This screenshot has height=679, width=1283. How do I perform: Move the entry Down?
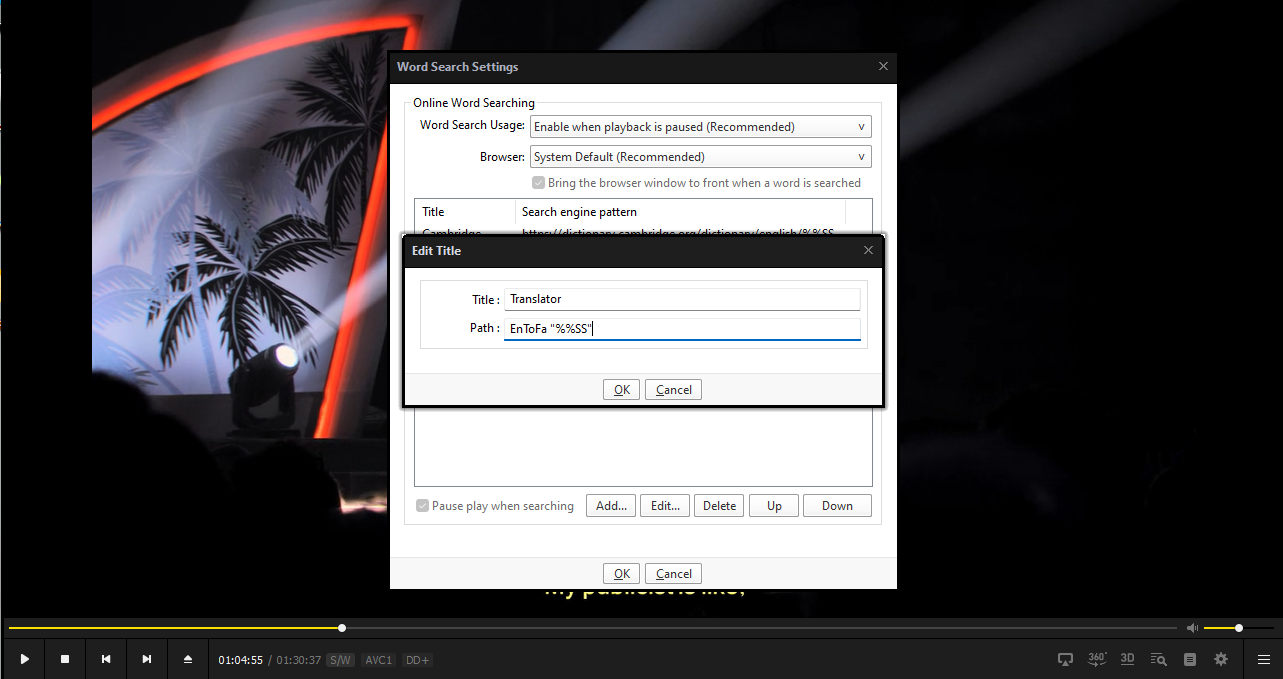click(x=837, y=506)
